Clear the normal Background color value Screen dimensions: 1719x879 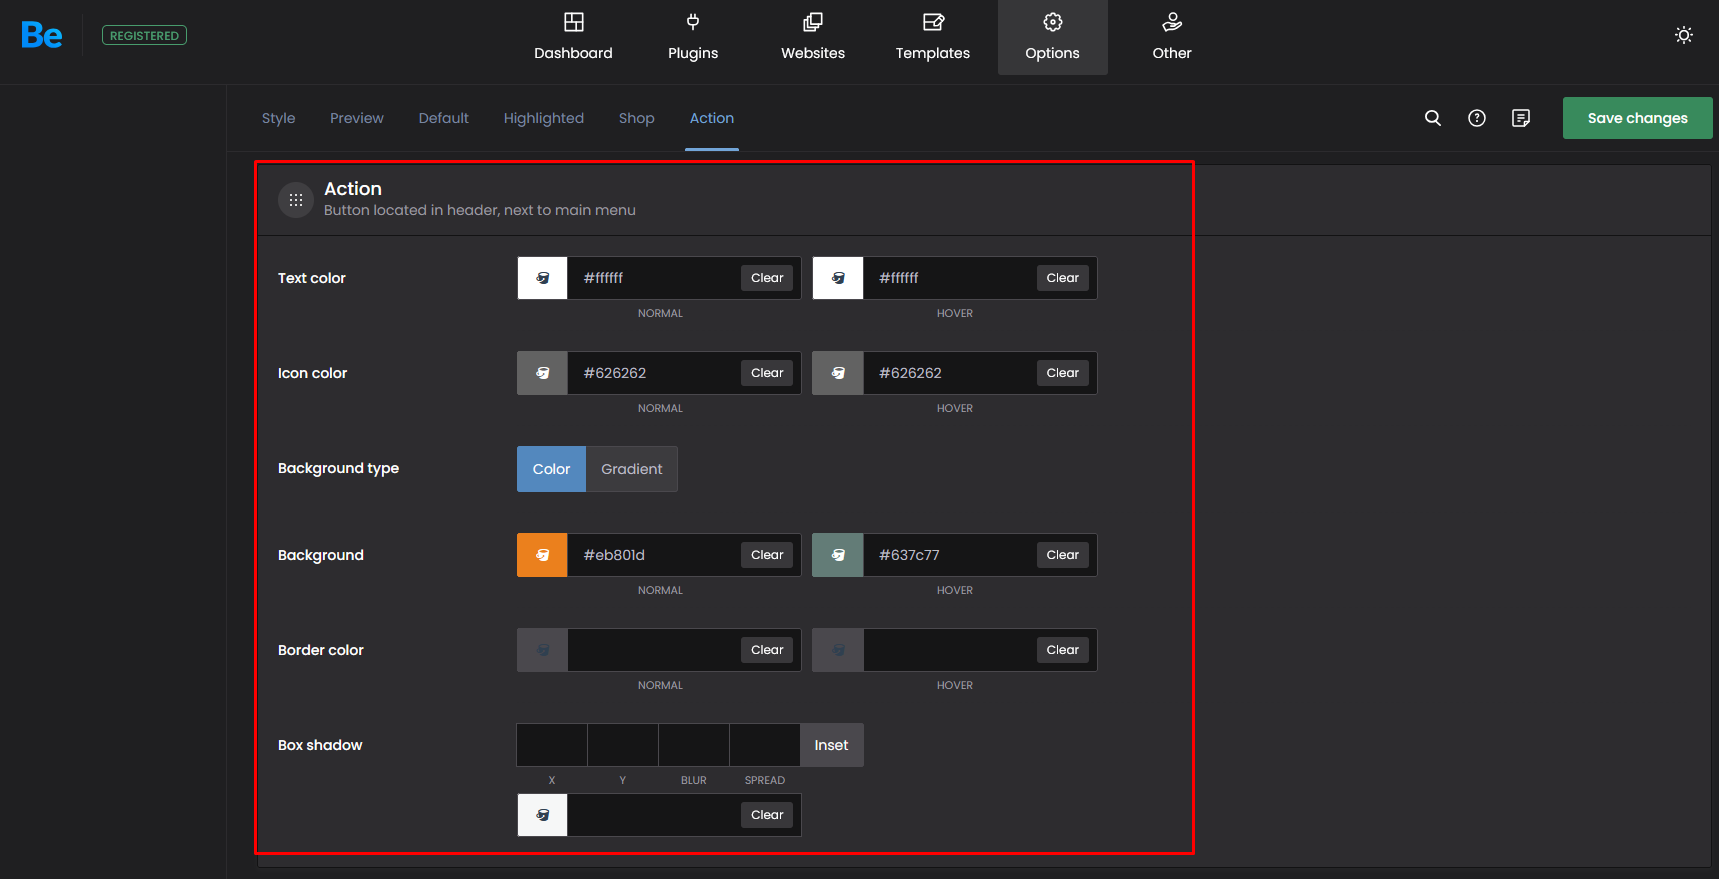[x=767, y=555]
